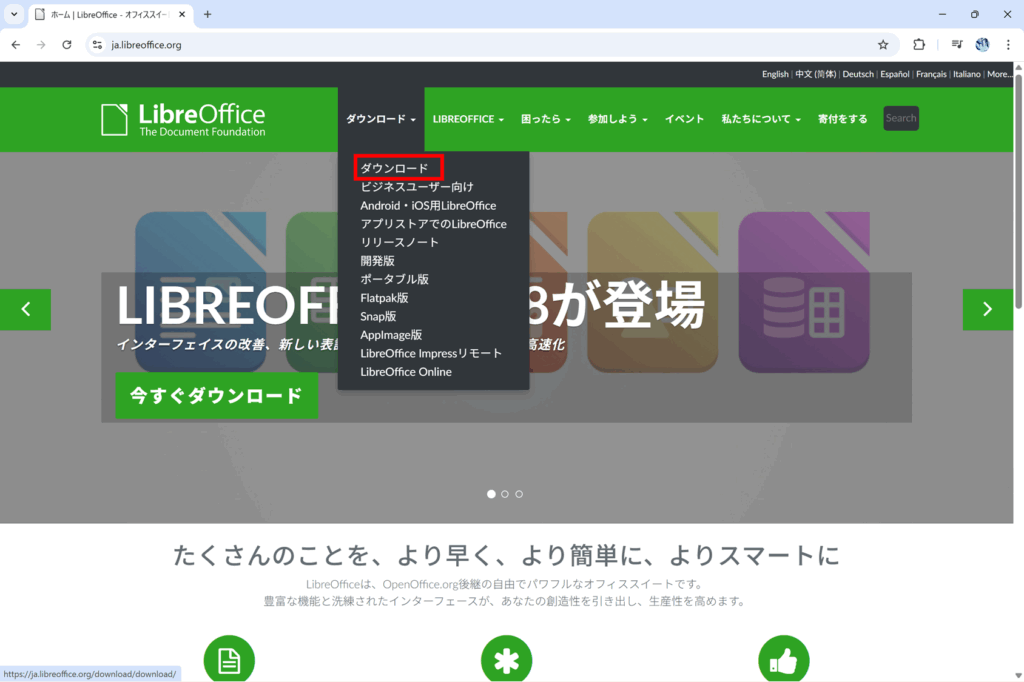
Task: Choose ダウンロード from the open dropdown menu
Action: 394,168
